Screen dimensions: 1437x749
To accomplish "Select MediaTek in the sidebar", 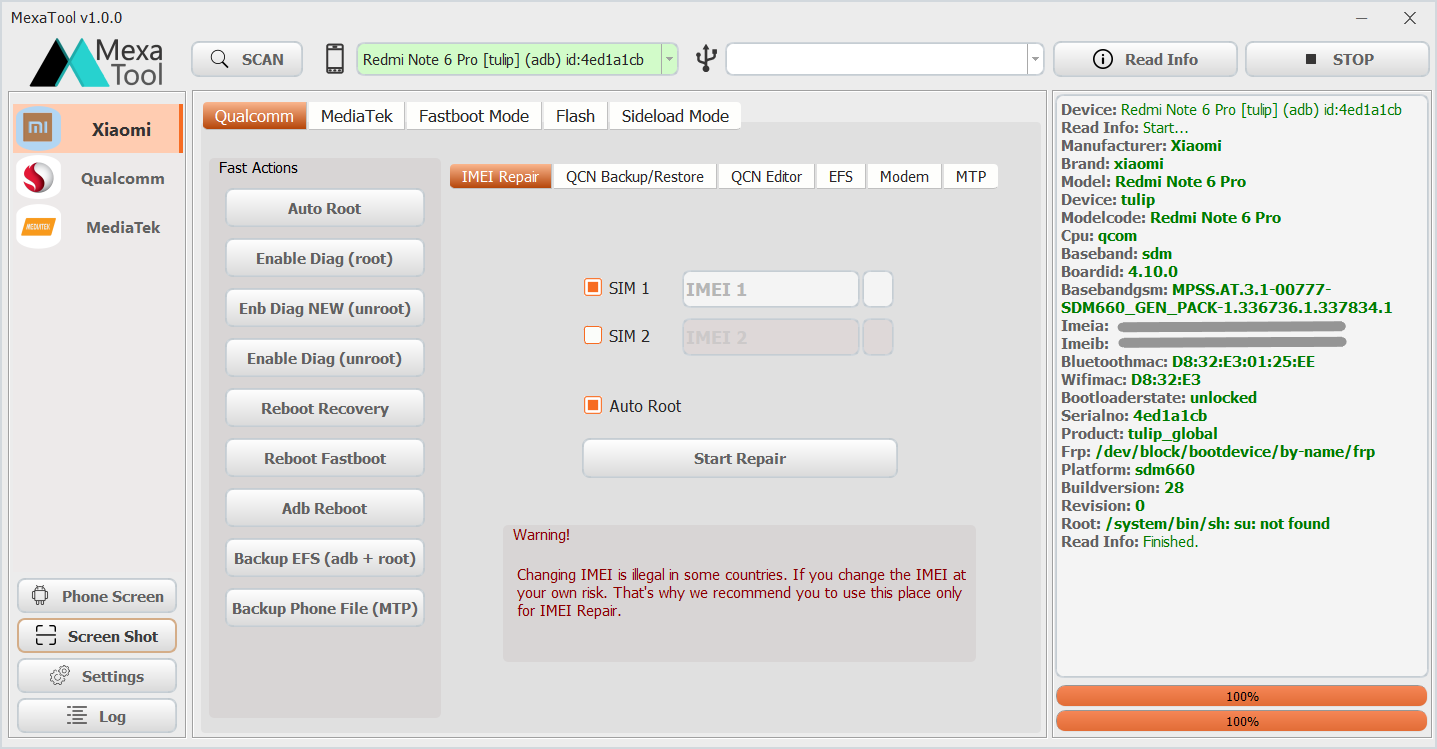I will click(x=98, y=227).
